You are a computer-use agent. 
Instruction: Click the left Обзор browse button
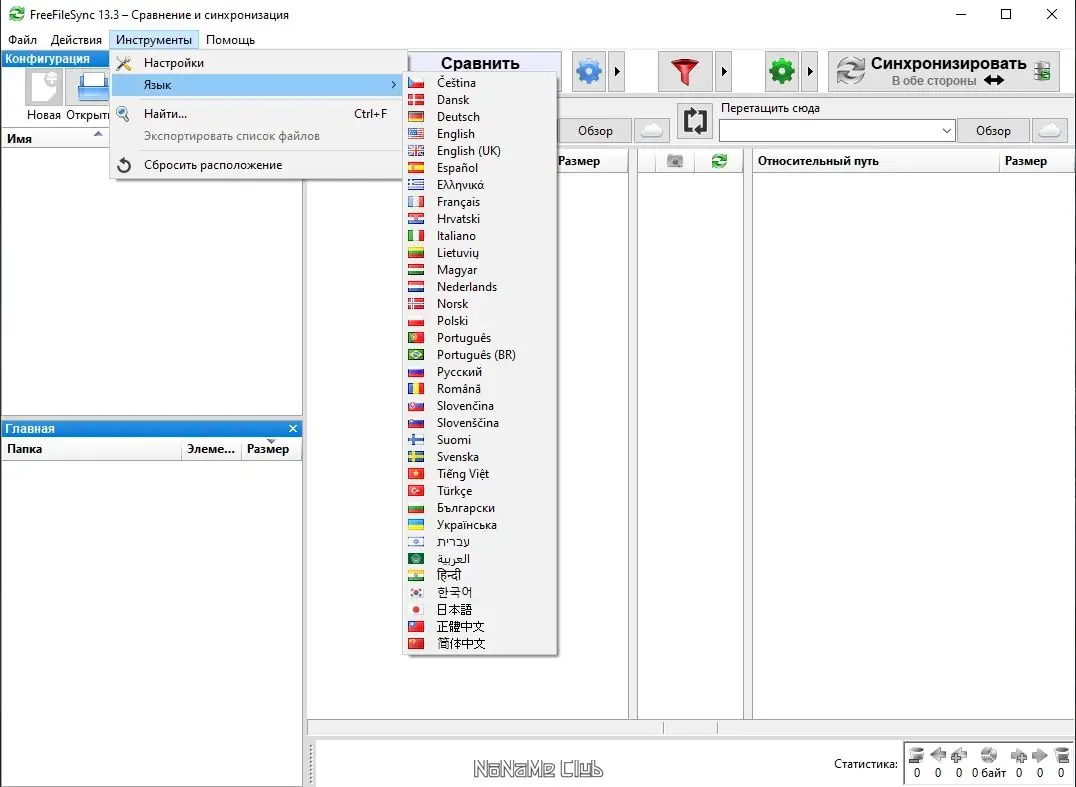[x=595, y=130]
